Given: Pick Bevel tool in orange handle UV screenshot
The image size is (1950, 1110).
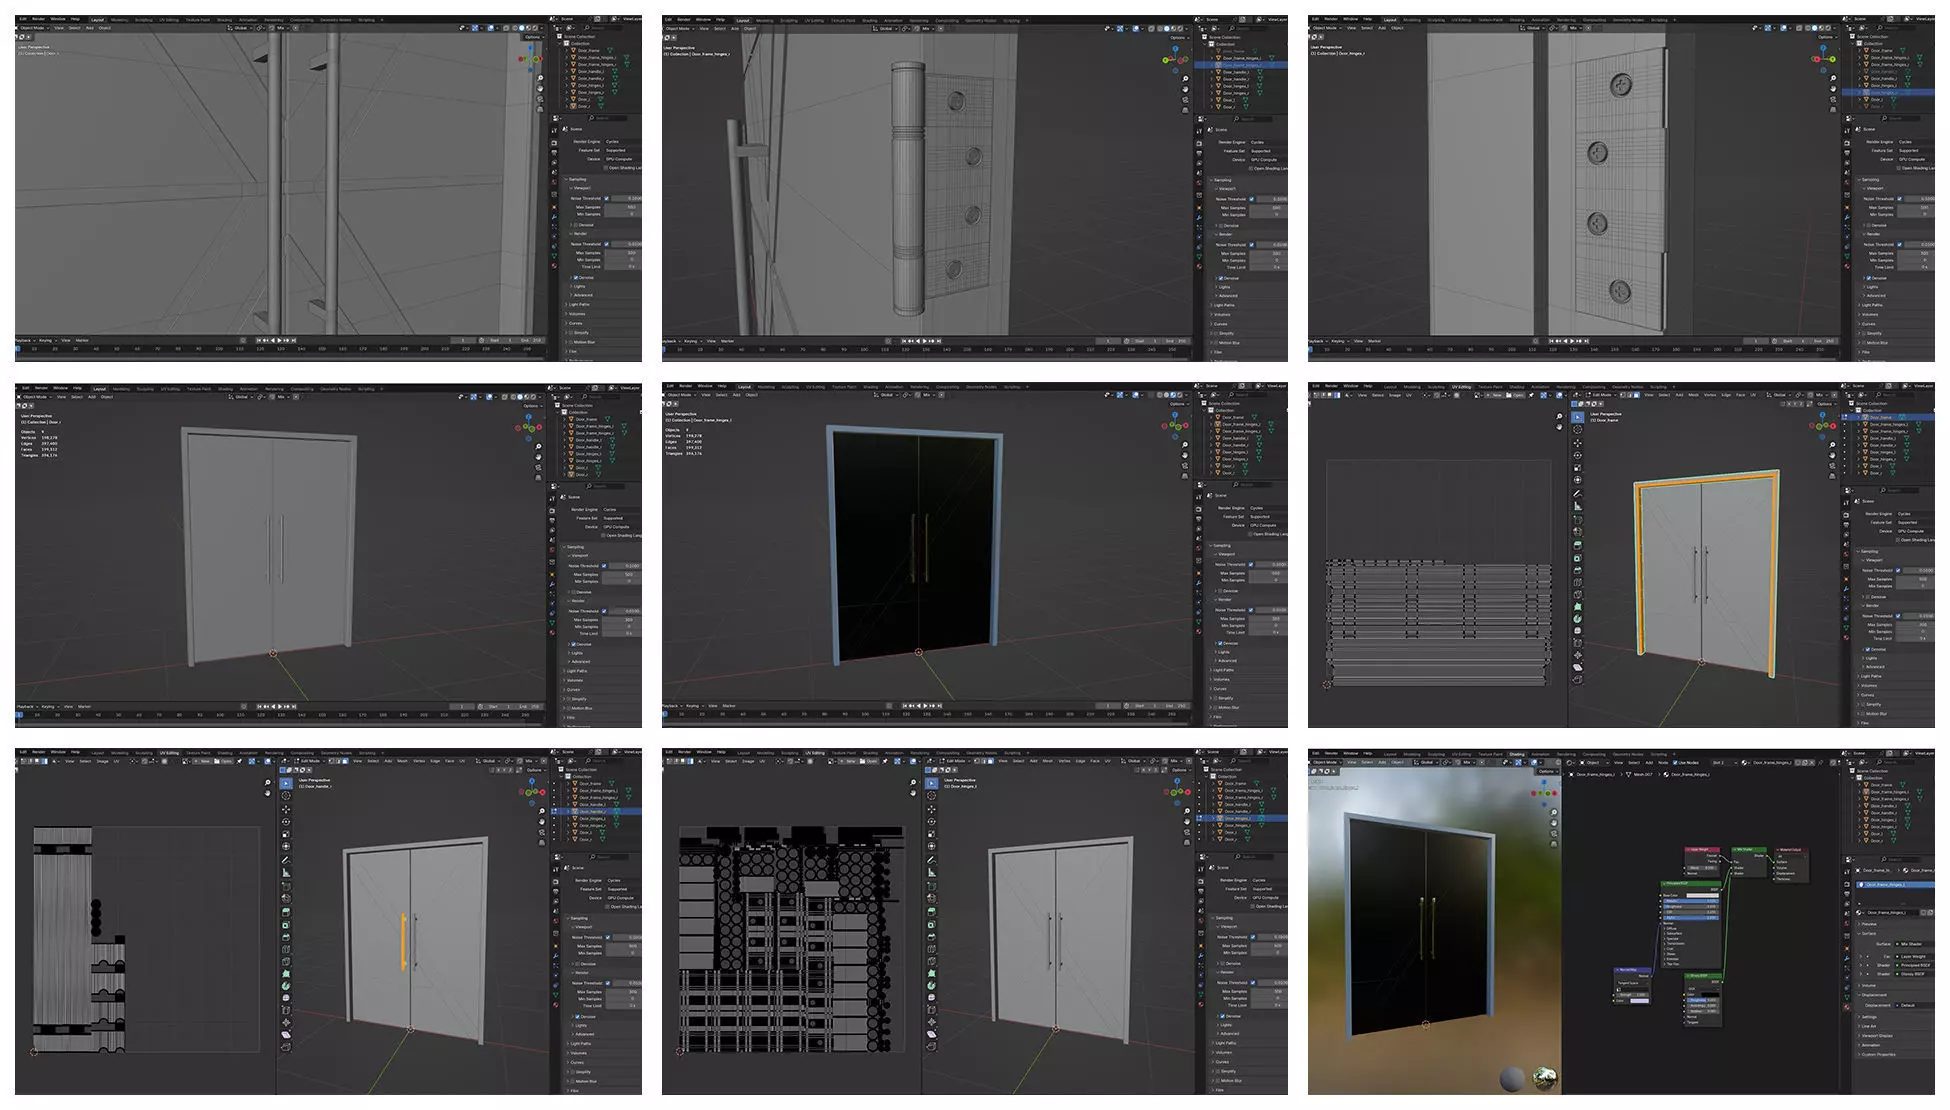Looking at the screenshot, I should pos(286,937).
